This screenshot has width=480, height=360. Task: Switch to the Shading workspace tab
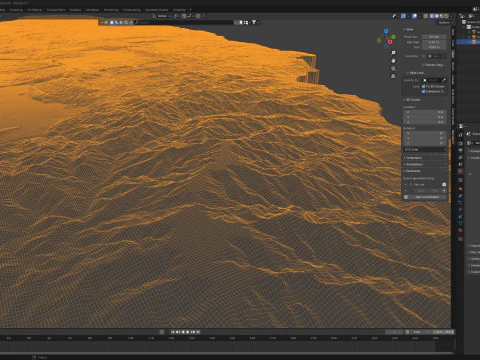pos(75,10)
